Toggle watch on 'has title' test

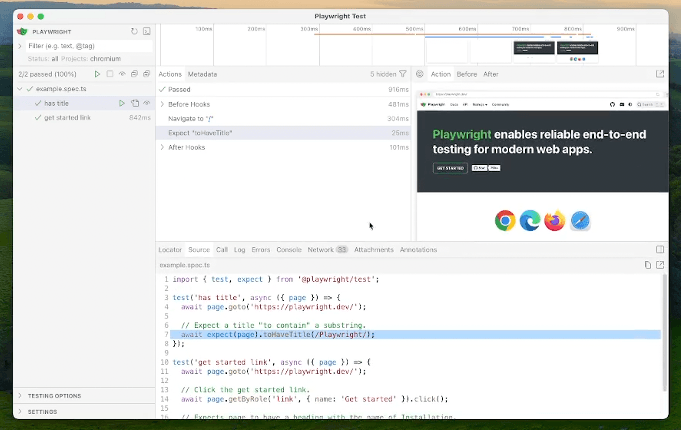tap(147, 103)
